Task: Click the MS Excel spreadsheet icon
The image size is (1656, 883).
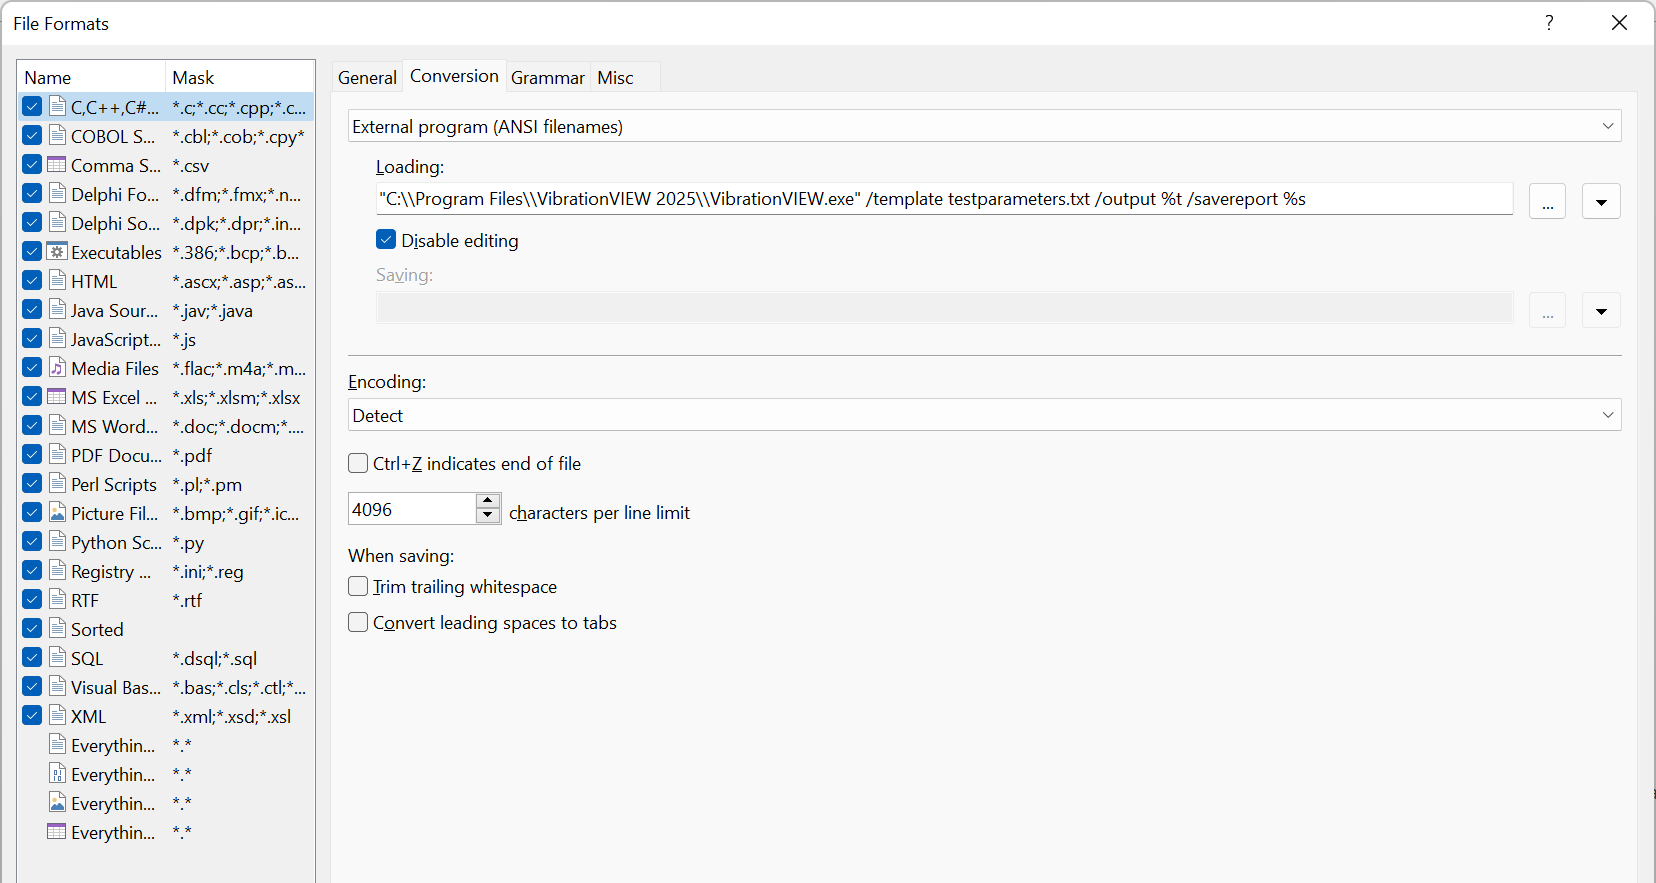Action: tap(57, 397)
